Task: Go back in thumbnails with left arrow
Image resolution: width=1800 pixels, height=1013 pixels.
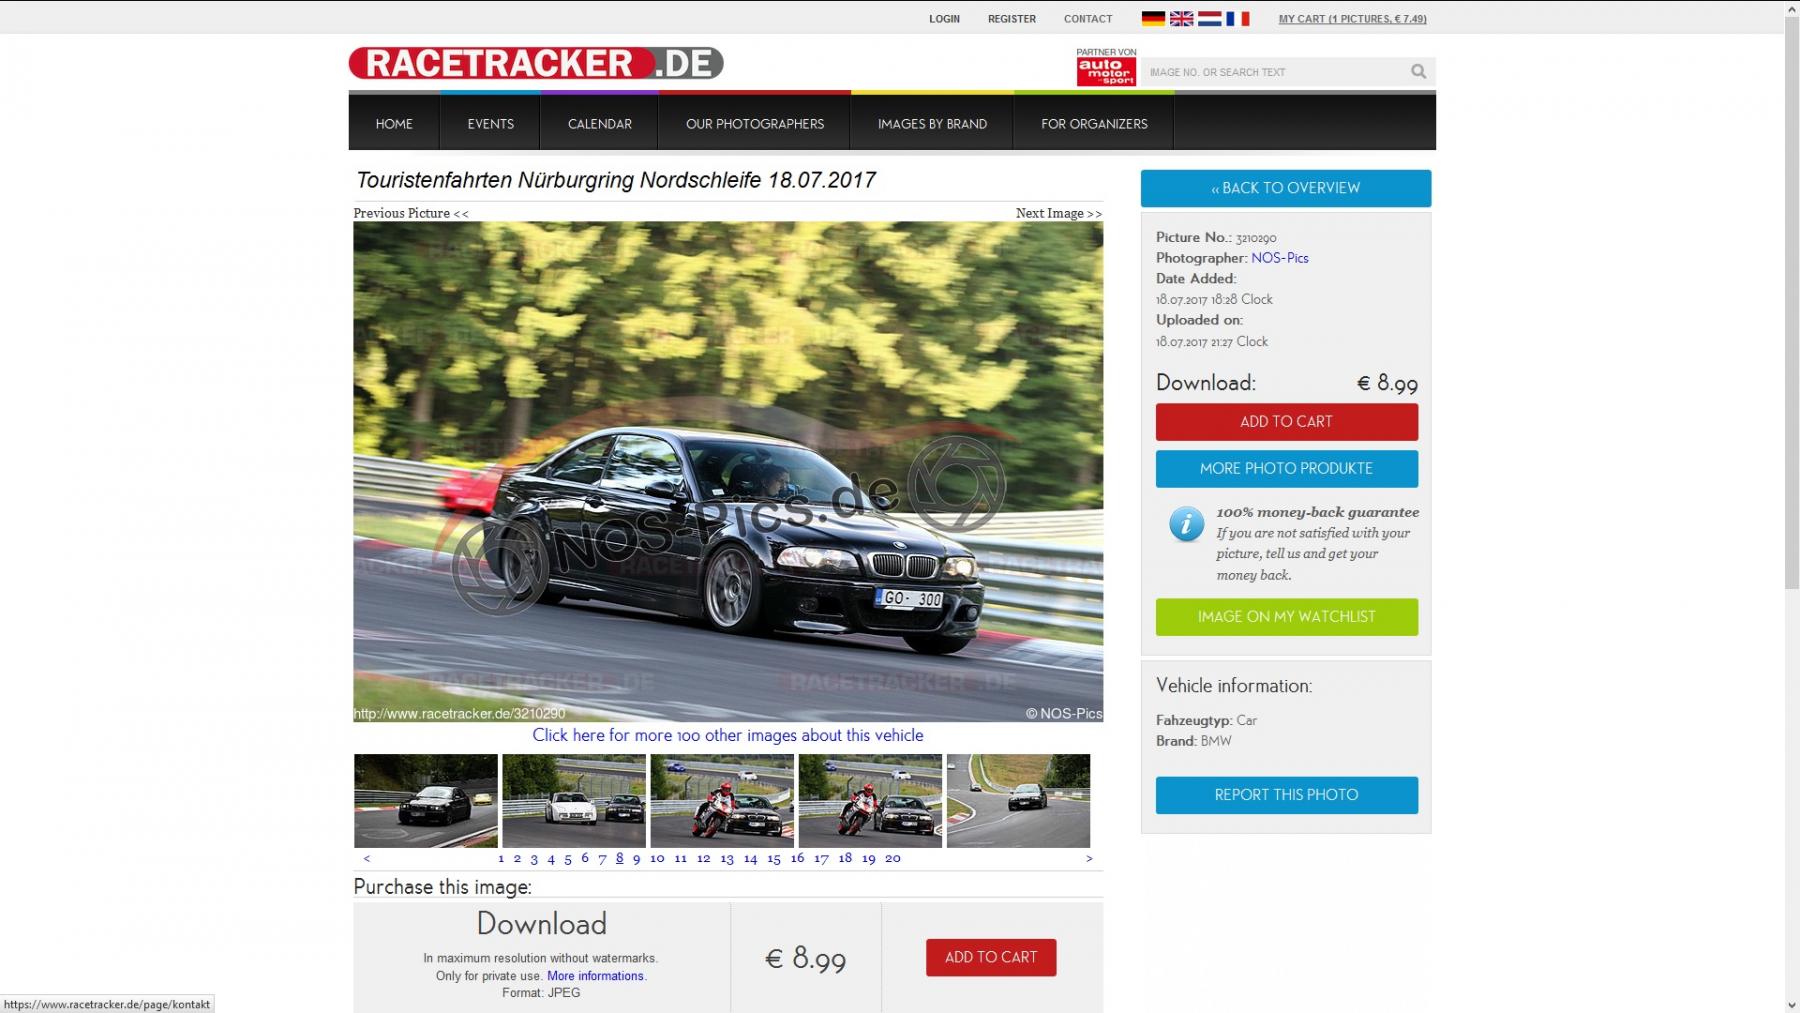Action: [x=367, y=858]
